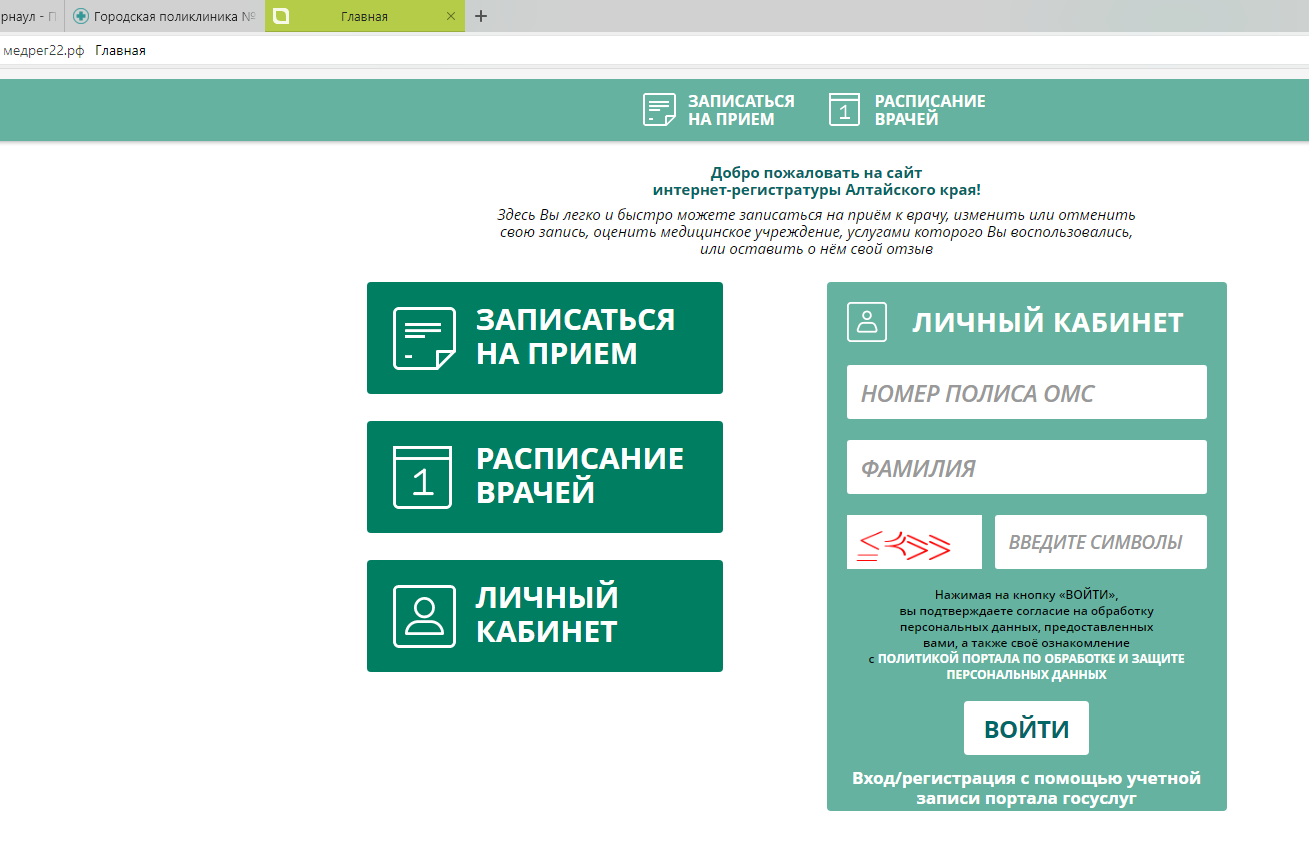This screenshot has height=865, width=1309.
Task: Open a new browser tab with plus
Action: pyautogui.click(x=481, y=16)
